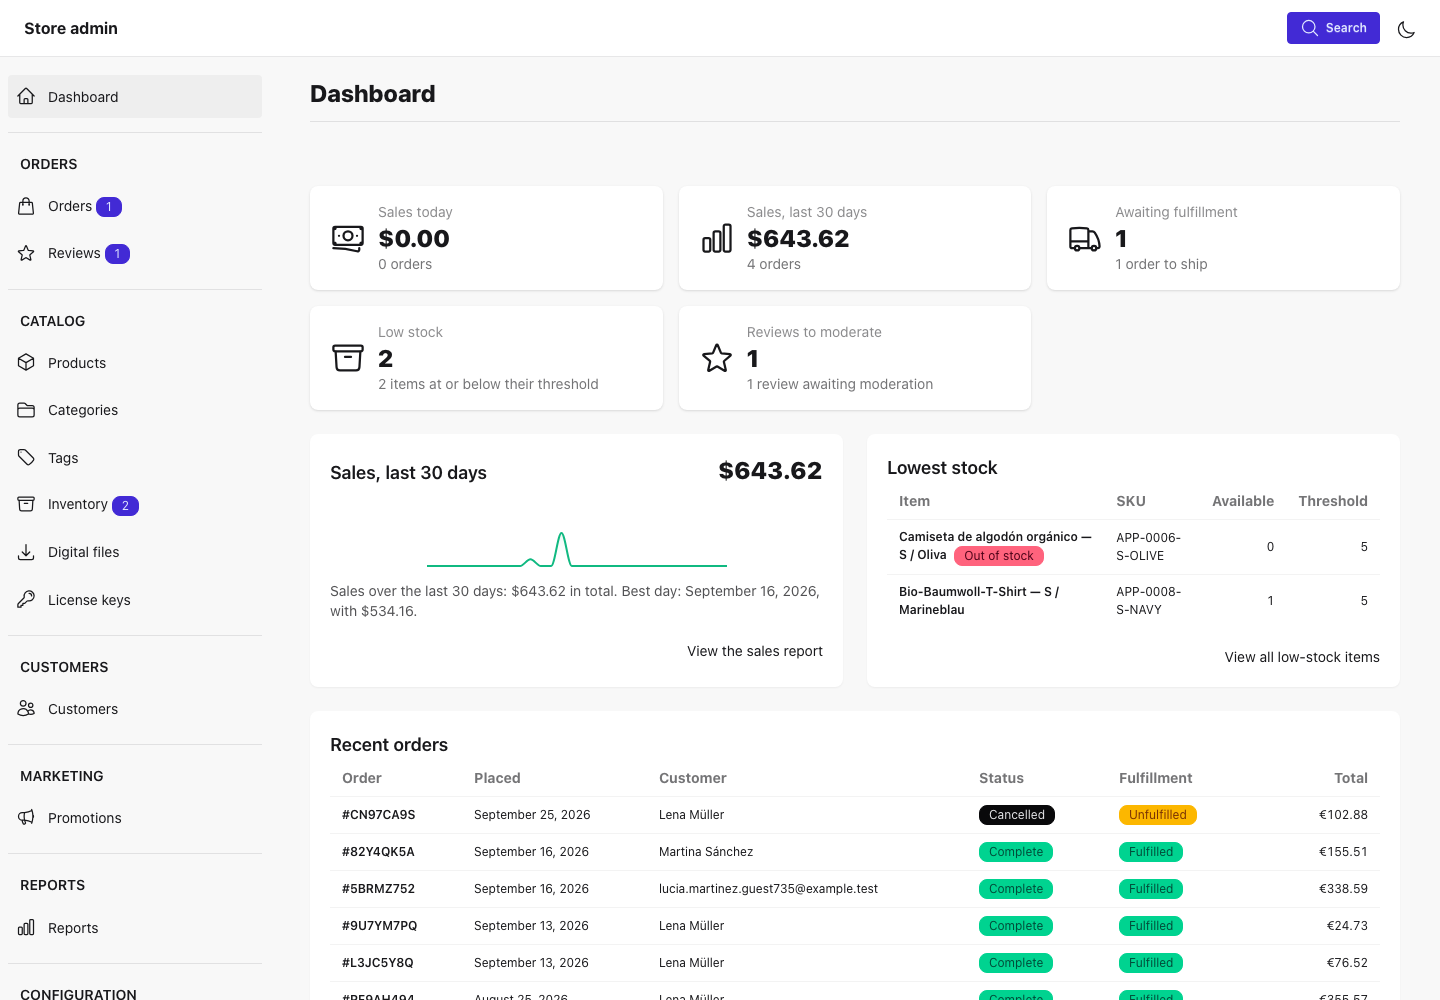The height and width of the screenshot is (1000, 1440).
Task: Click the Products box icon
Action: pos(27,362)
